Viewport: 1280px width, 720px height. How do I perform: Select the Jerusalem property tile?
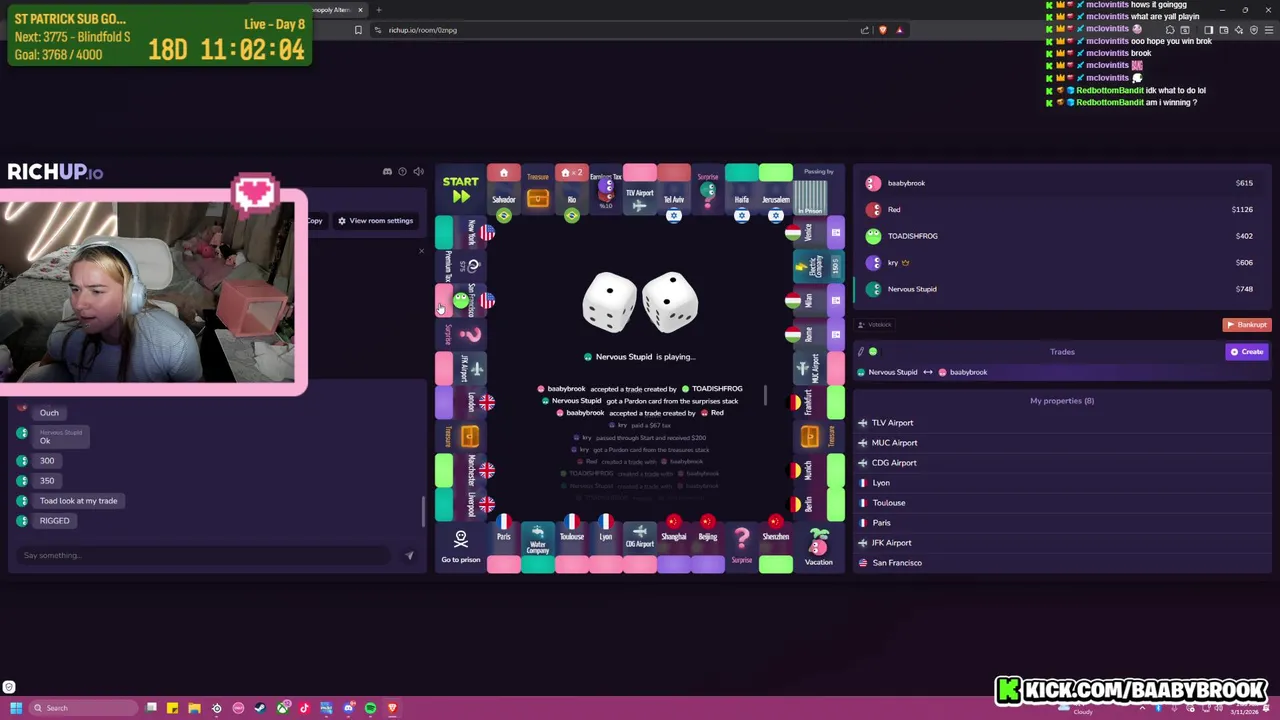pos(776,191)
